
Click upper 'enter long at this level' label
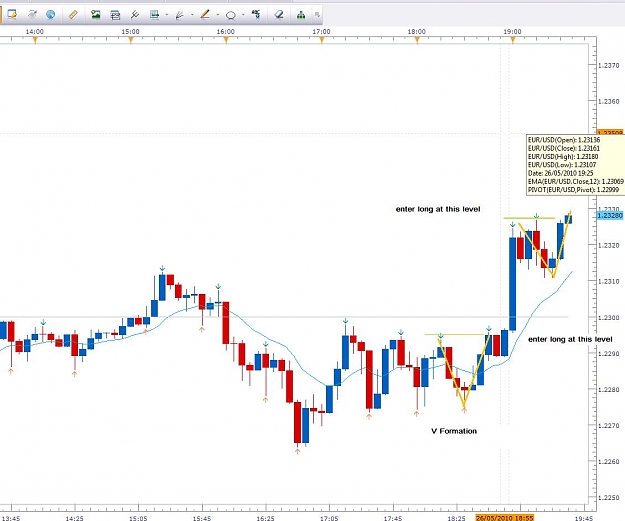438,209
